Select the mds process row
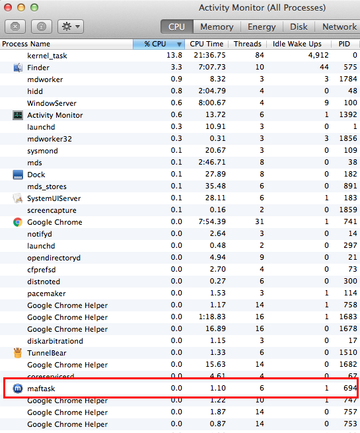Image resolution: width=360 pixels, height=433 pixels. pyautogui.click(x=180, y=163)
